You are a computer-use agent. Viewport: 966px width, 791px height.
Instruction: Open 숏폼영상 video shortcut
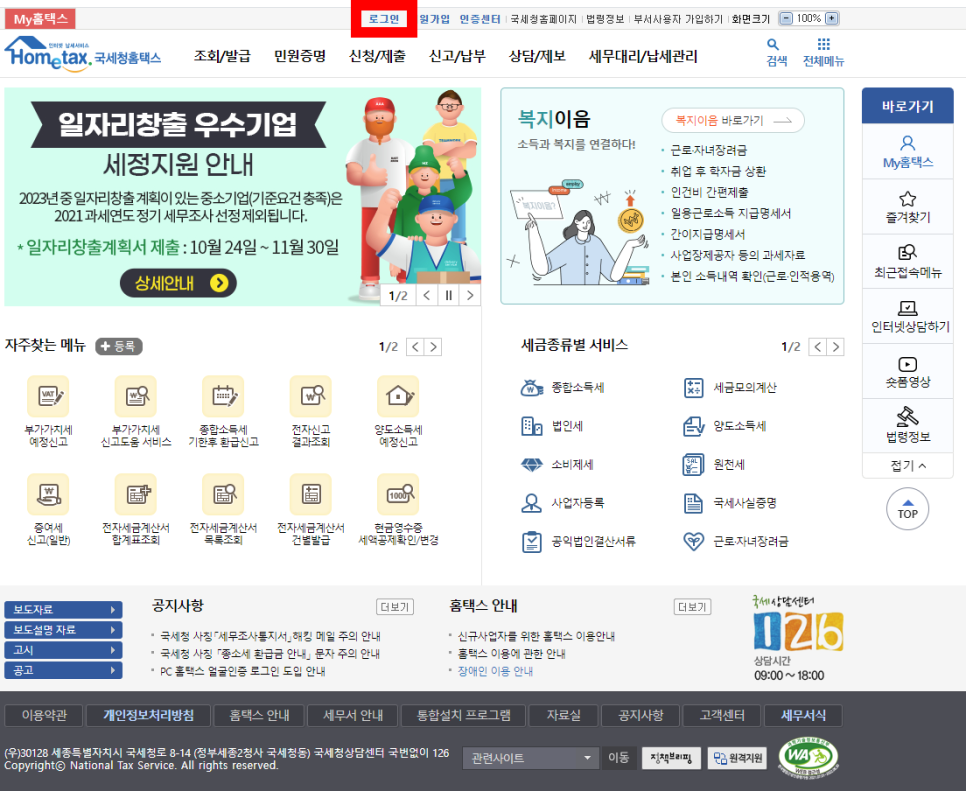907,371
